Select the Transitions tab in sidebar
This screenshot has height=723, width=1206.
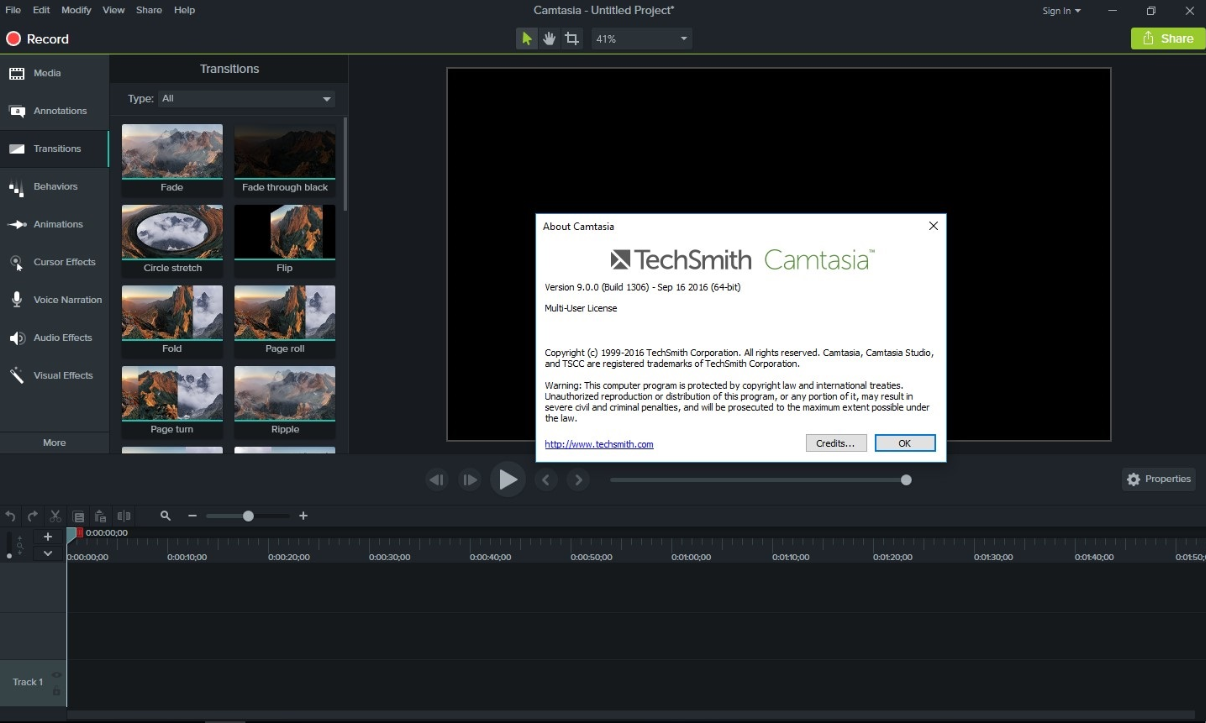tap(54, 149)
